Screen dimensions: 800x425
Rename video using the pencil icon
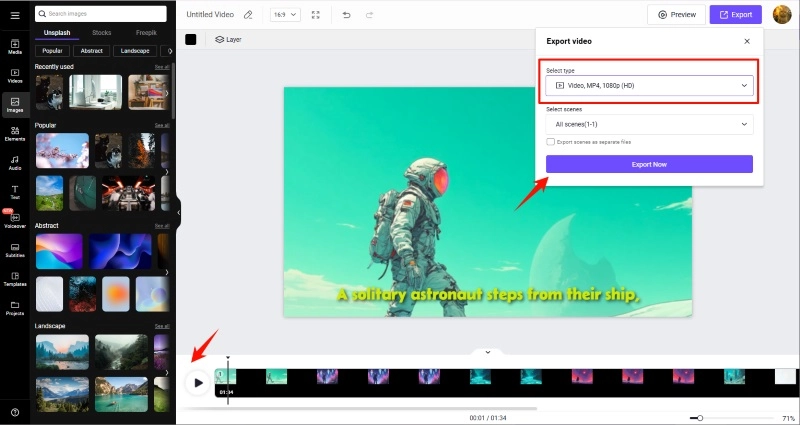tap(248, 15)
